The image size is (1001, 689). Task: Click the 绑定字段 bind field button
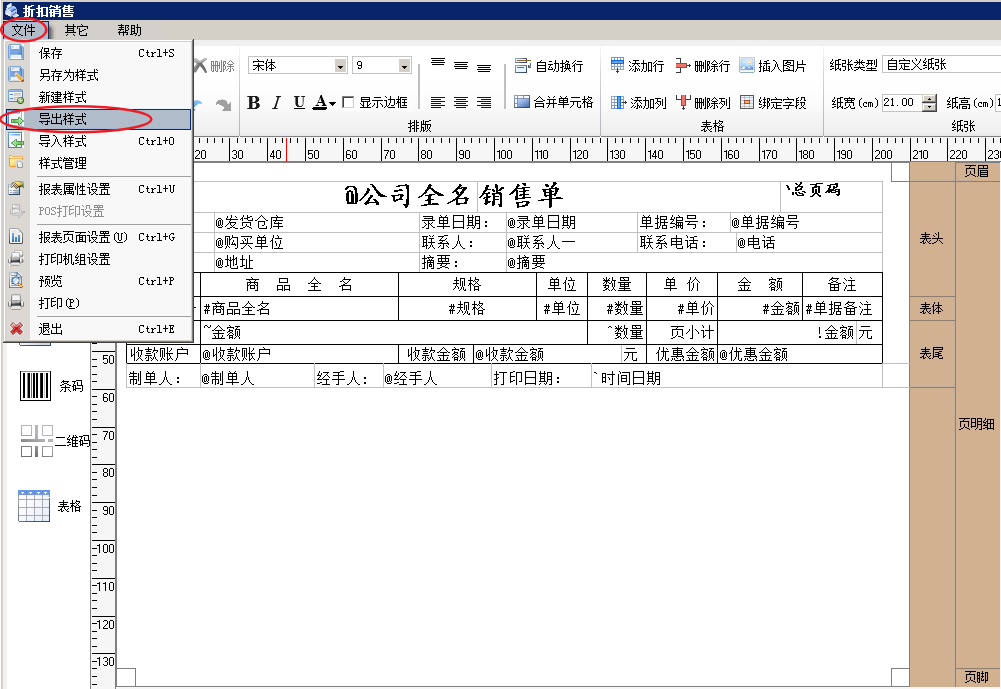click(773, 102)
